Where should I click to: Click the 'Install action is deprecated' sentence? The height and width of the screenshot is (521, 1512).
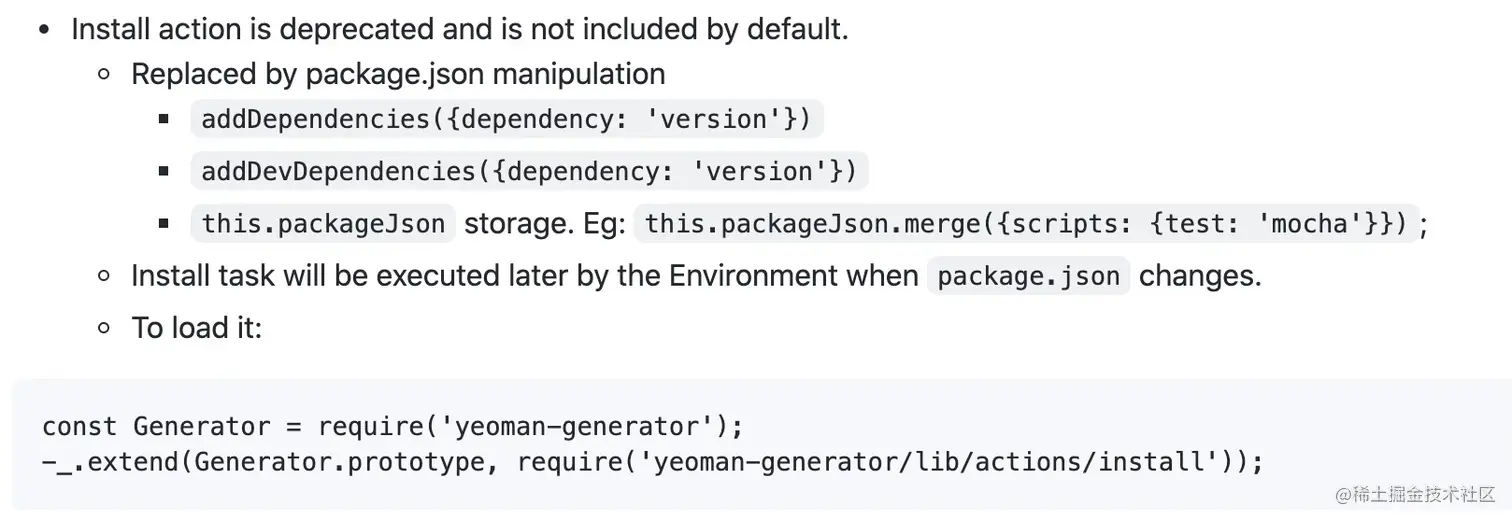460,29
